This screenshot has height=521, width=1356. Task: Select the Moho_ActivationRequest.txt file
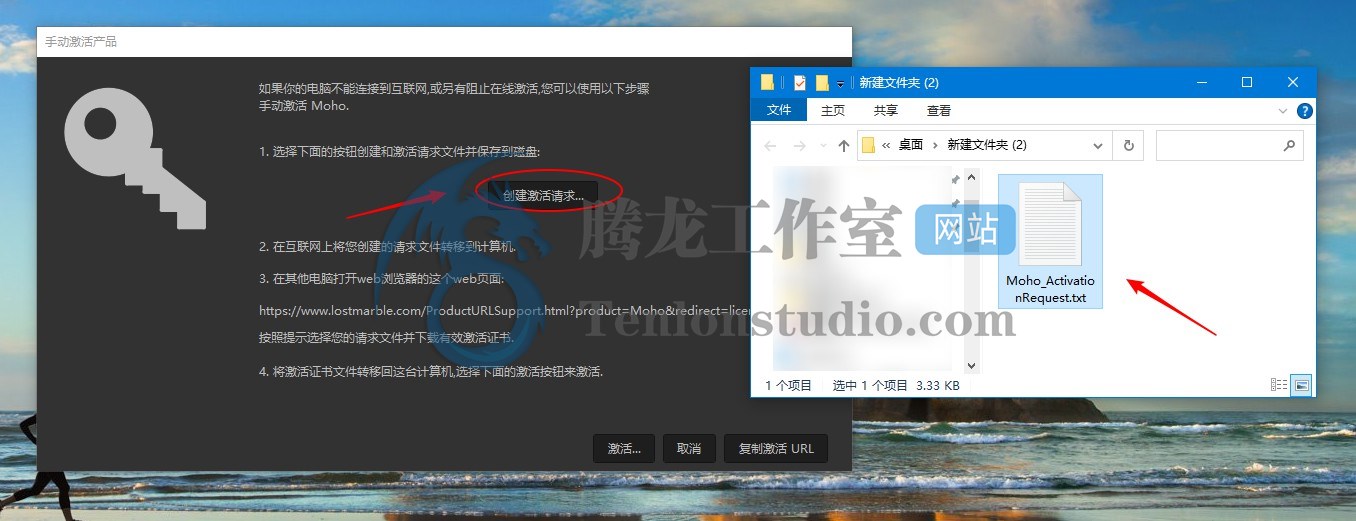[1050, 241]
